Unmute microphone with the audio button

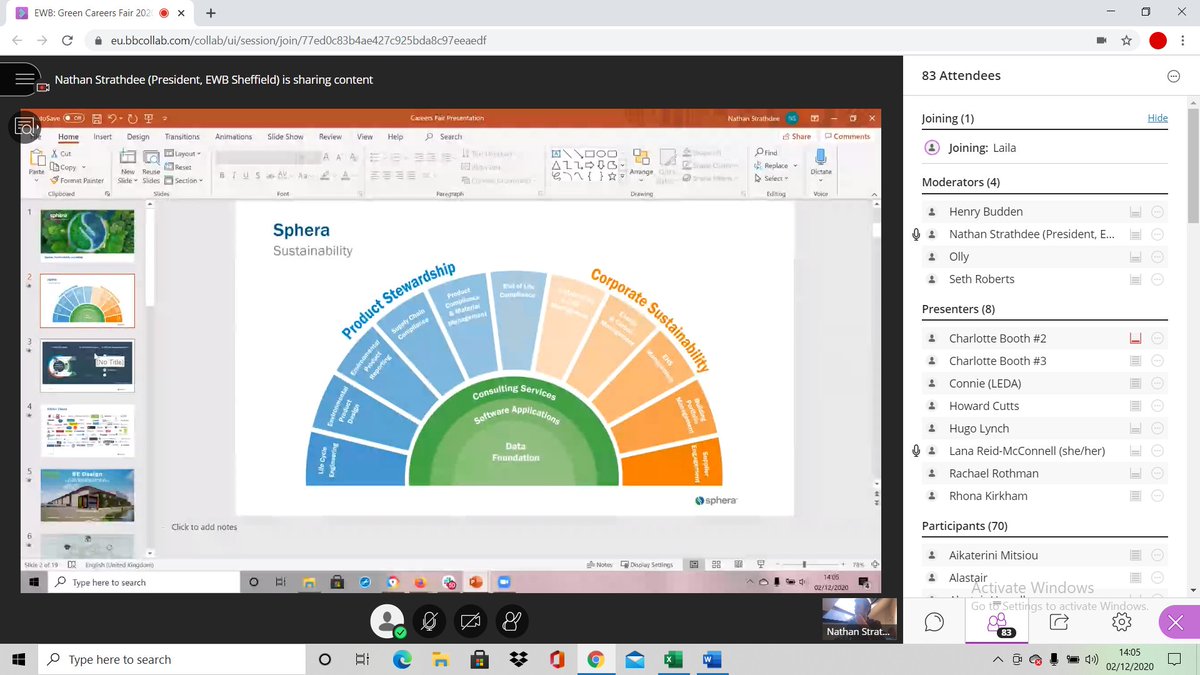[x=428, y=621]
